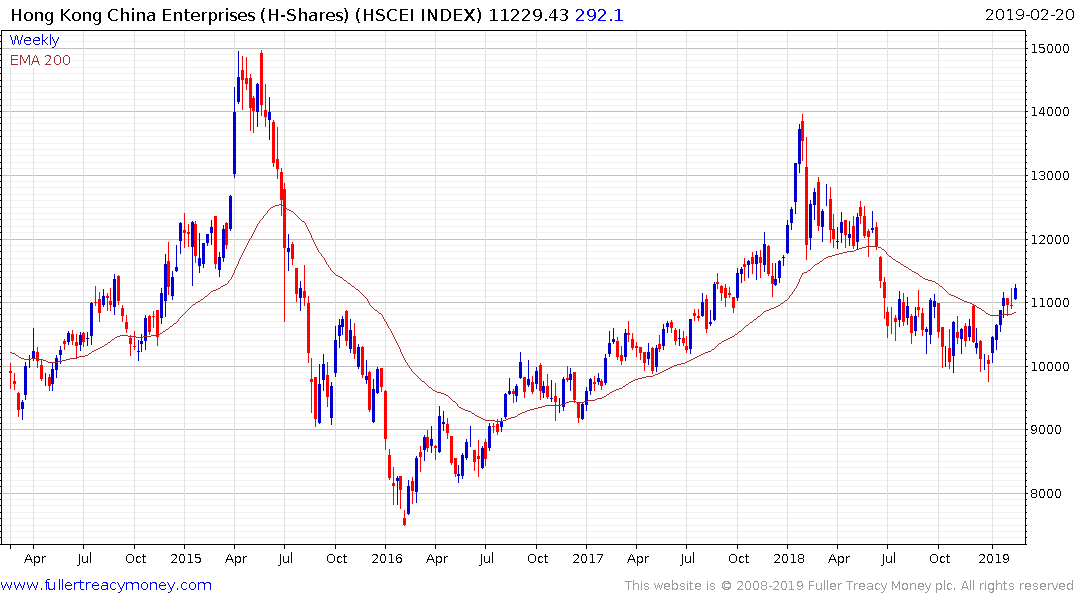Select the 11229.43 last price value

[532, 14]
